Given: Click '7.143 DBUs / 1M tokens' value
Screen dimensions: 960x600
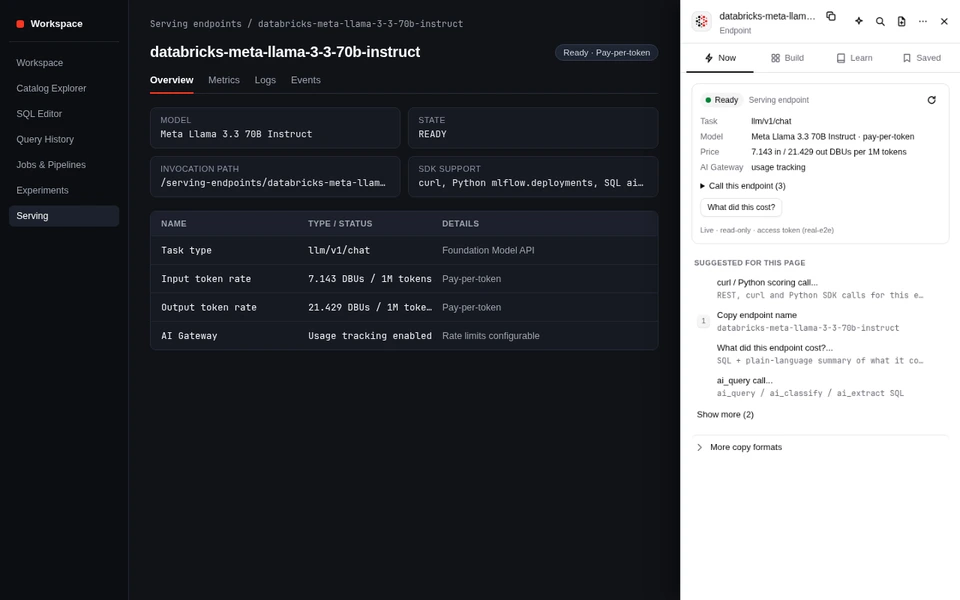Looking at the screenshot, I should pos(370,279).
